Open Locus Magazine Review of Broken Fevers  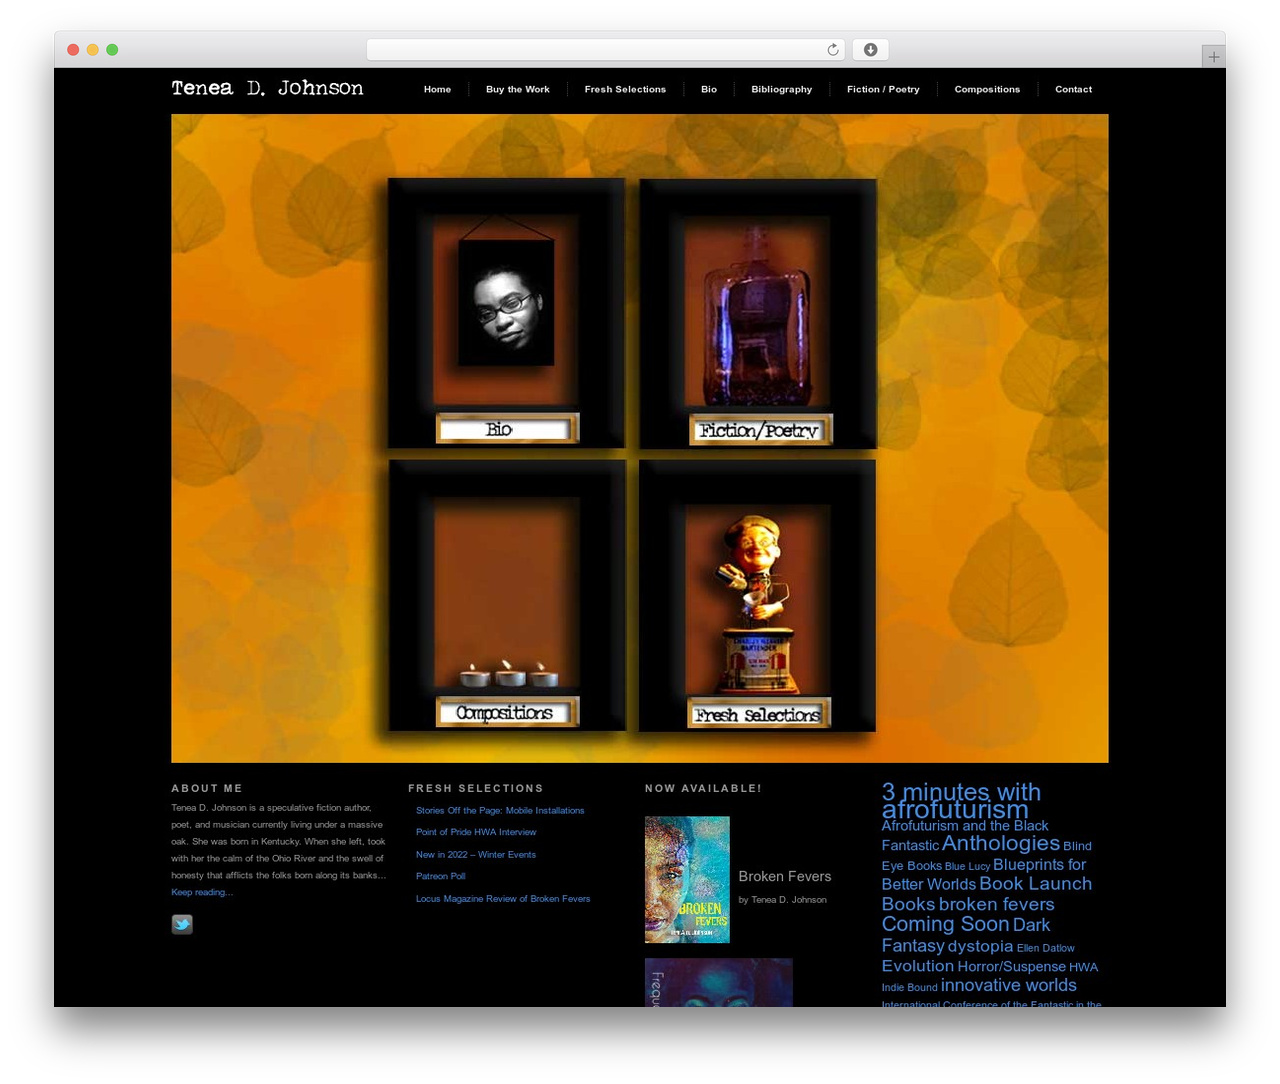(x=503, y=898)
